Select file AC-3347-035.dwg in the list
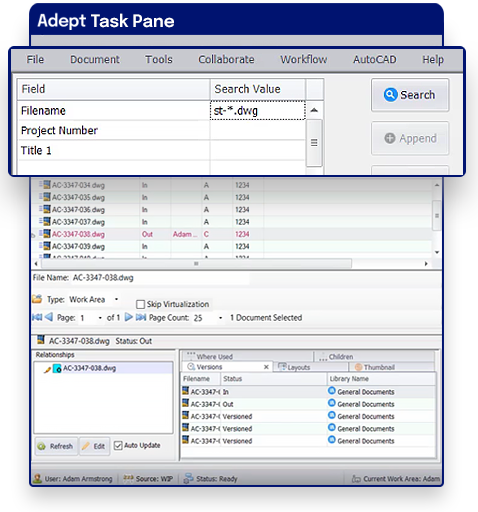478x512 pixels. click(78, 197)
